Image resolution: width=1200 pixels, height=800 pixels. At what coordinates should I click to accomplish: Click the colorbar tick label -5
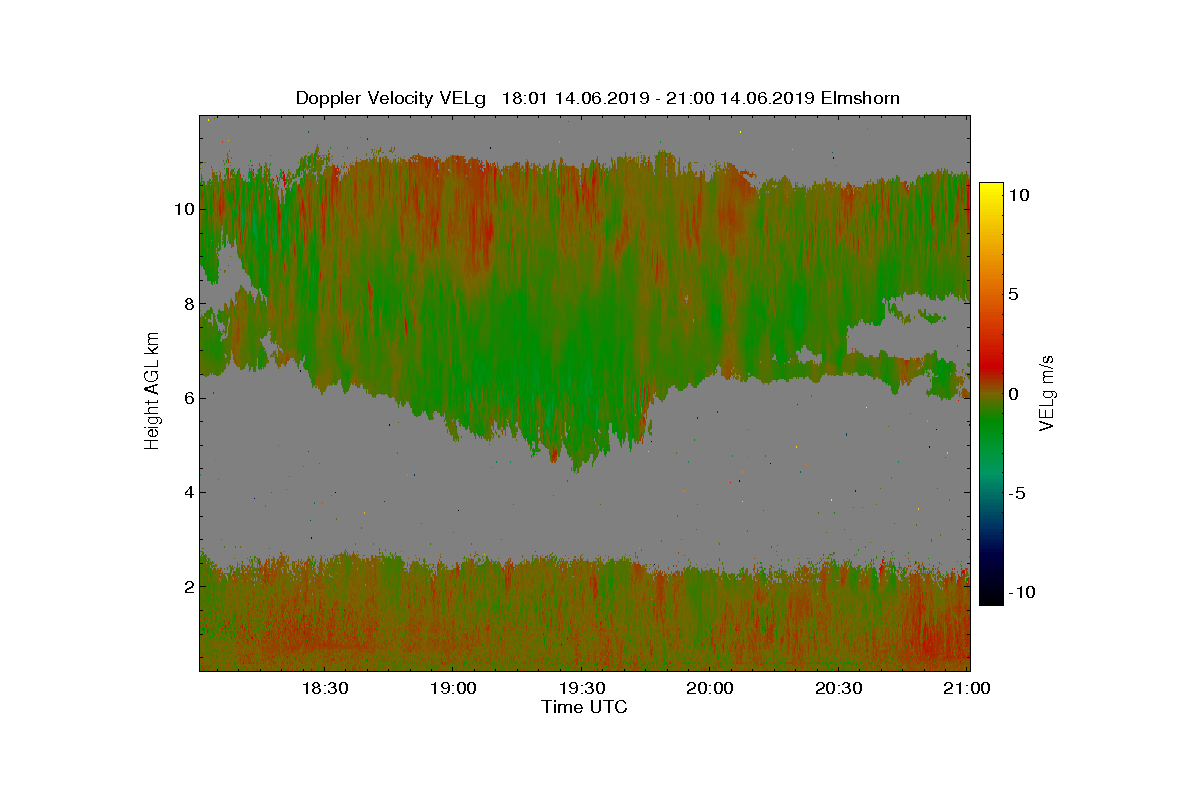[x=1016, y=493]
